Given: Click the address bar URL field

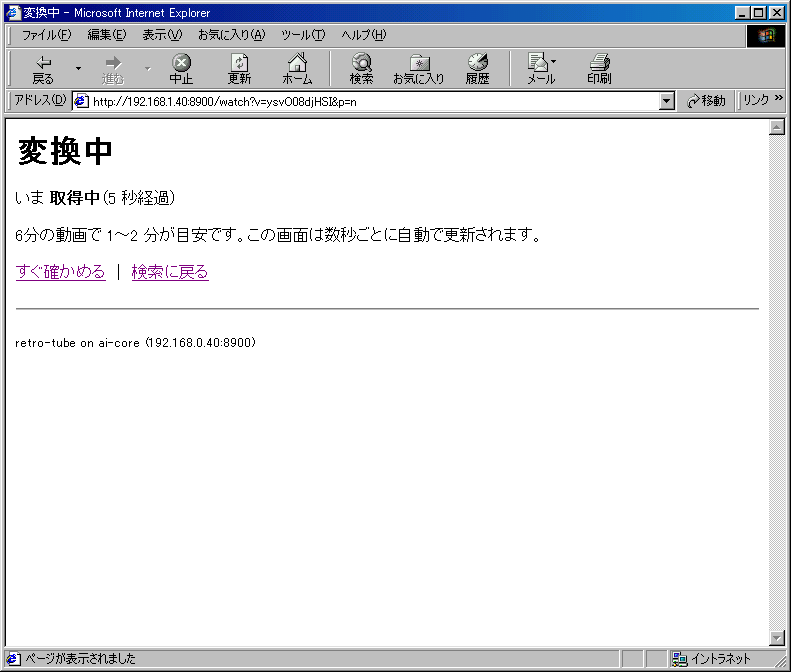Looking at the screenshot, I should (373, 101).
